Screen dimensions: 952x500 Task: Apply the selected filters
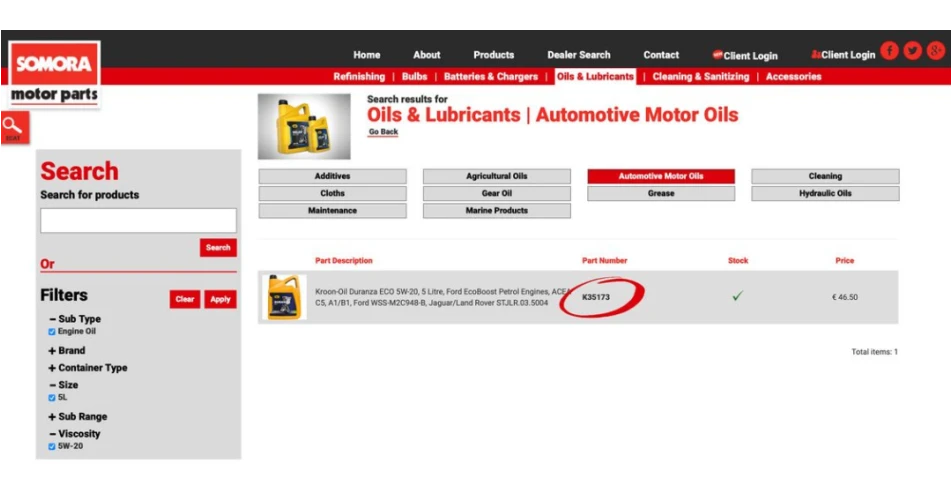220,299
